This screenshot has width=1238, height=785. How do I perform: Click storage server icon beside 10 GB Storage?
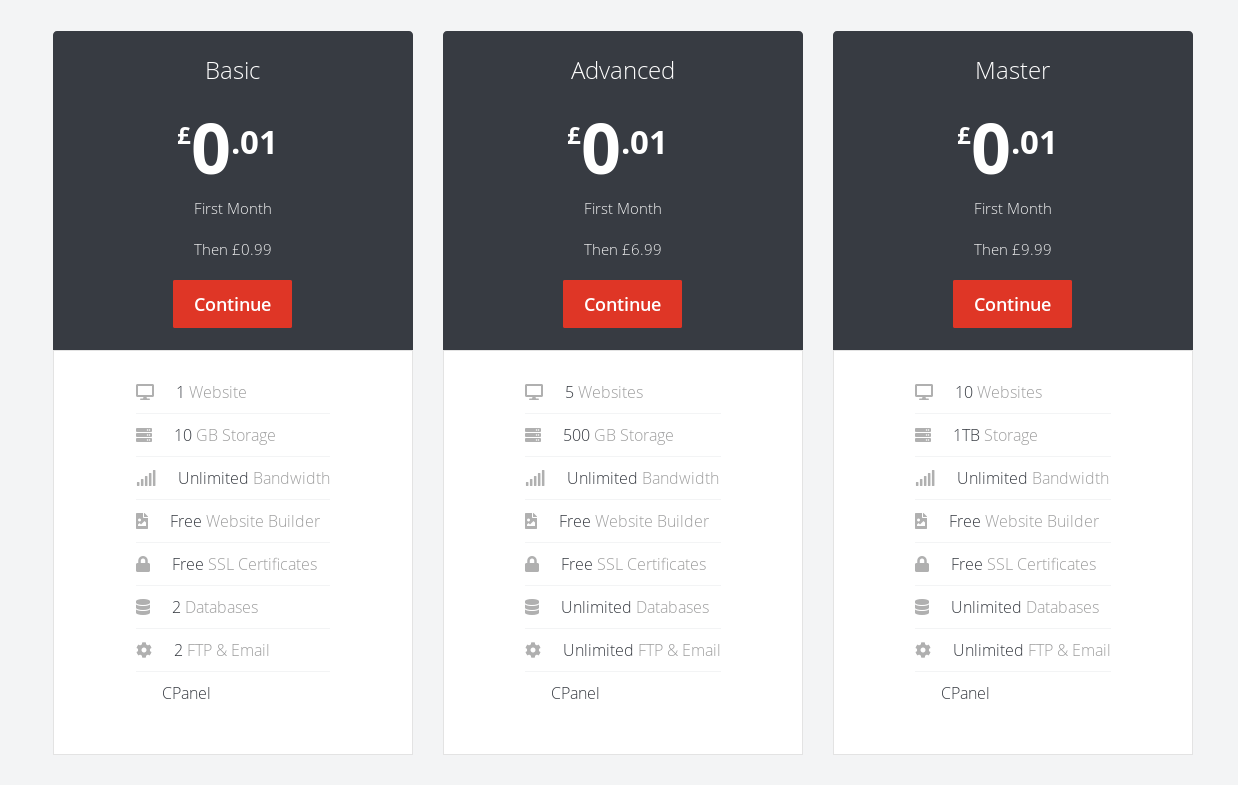click(144, 435)
